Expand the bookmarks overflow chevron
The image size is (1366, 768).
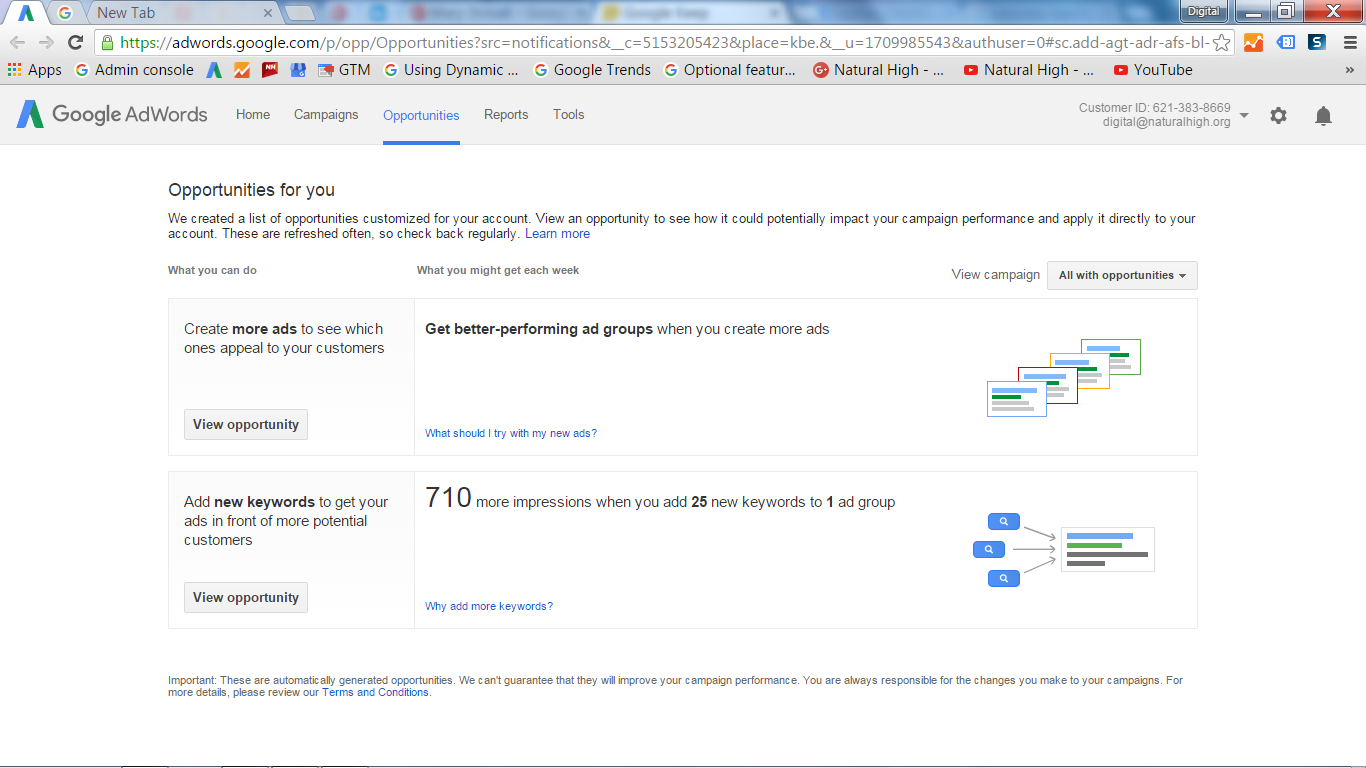coord(1349,70)
